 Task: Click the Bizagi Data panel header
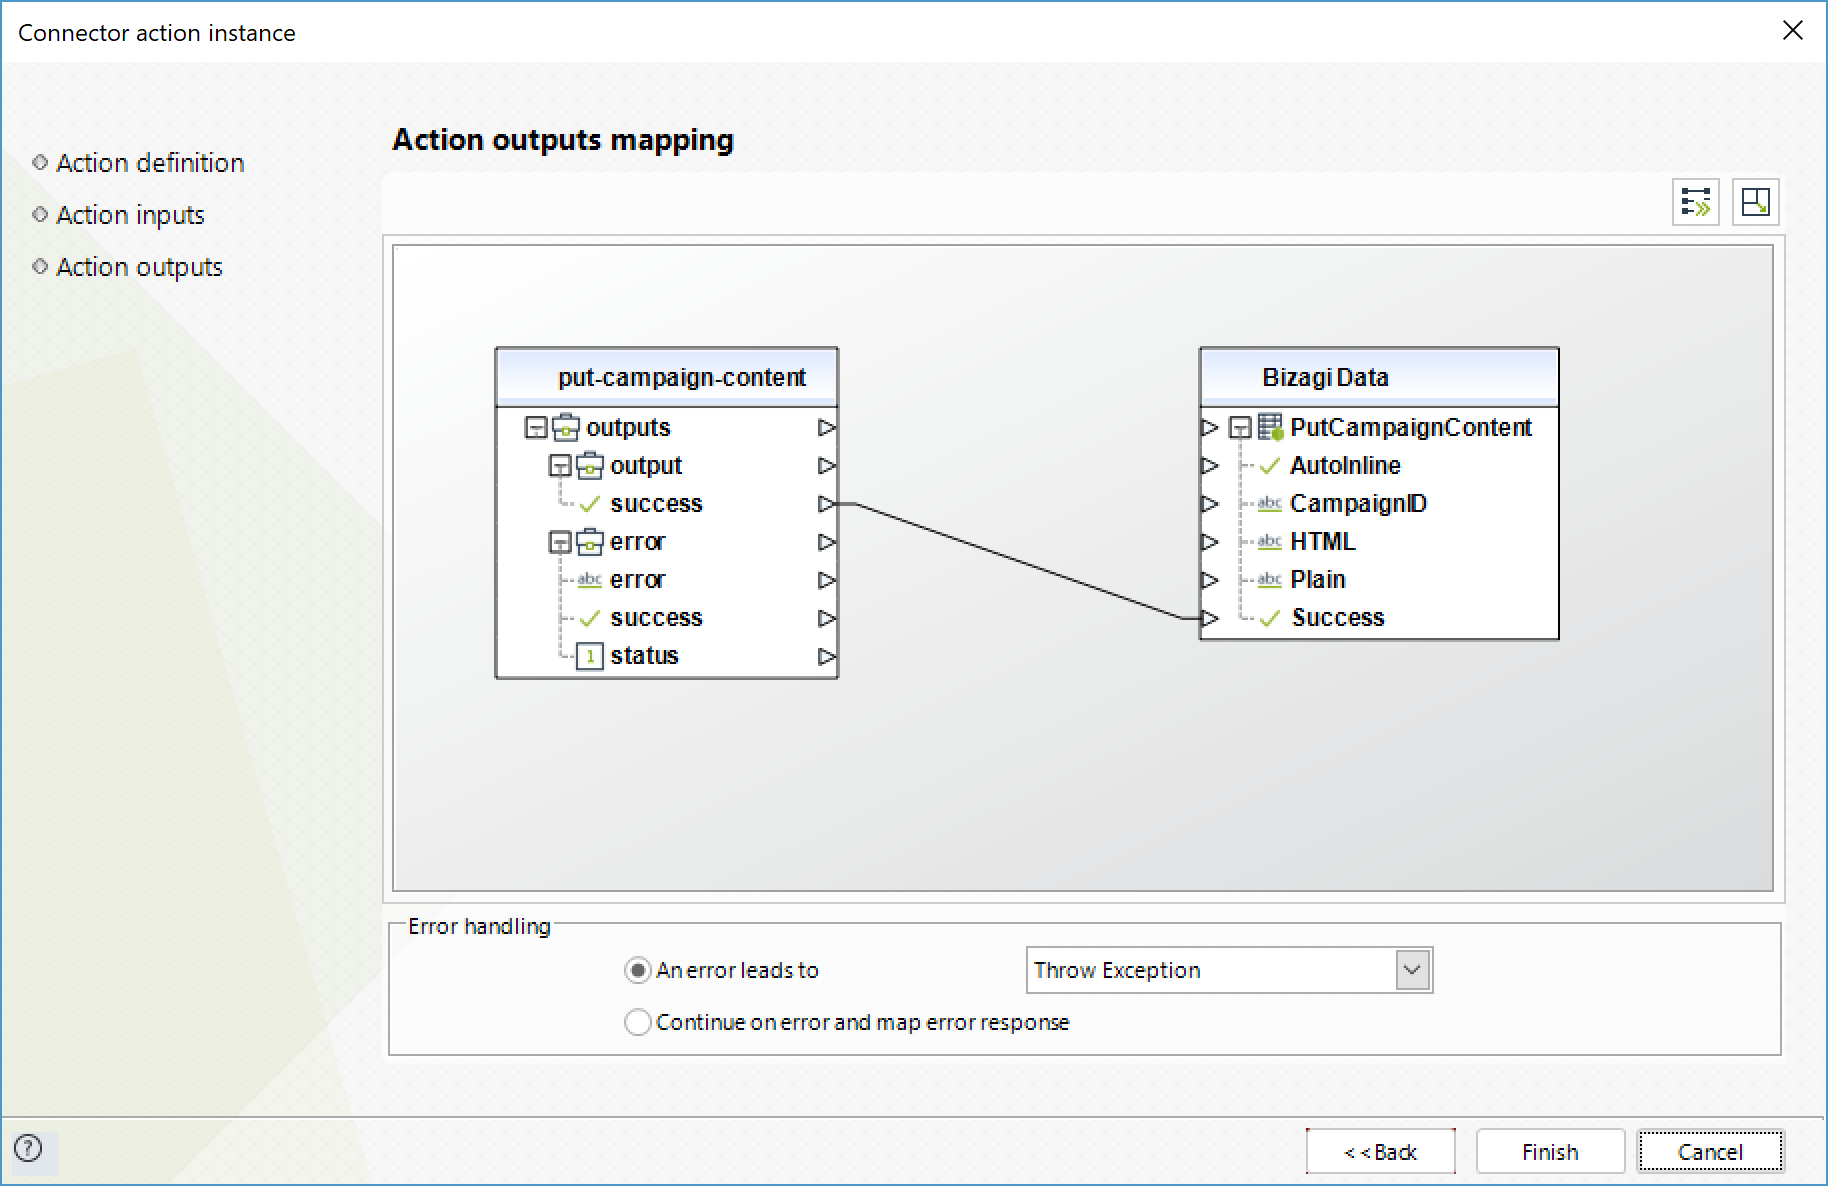coord(1379,377)
